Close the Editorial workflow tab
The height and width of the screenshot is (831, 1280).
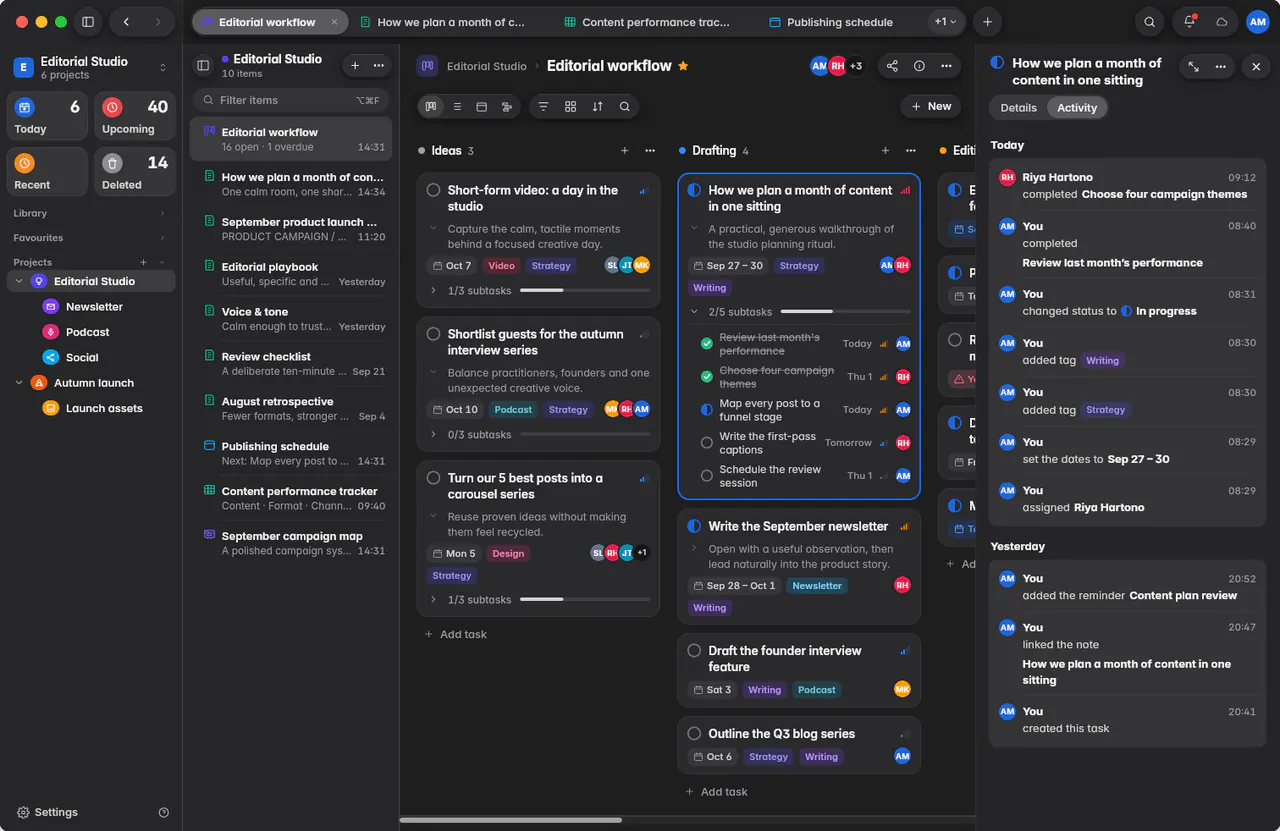click(x=335, y=22)
